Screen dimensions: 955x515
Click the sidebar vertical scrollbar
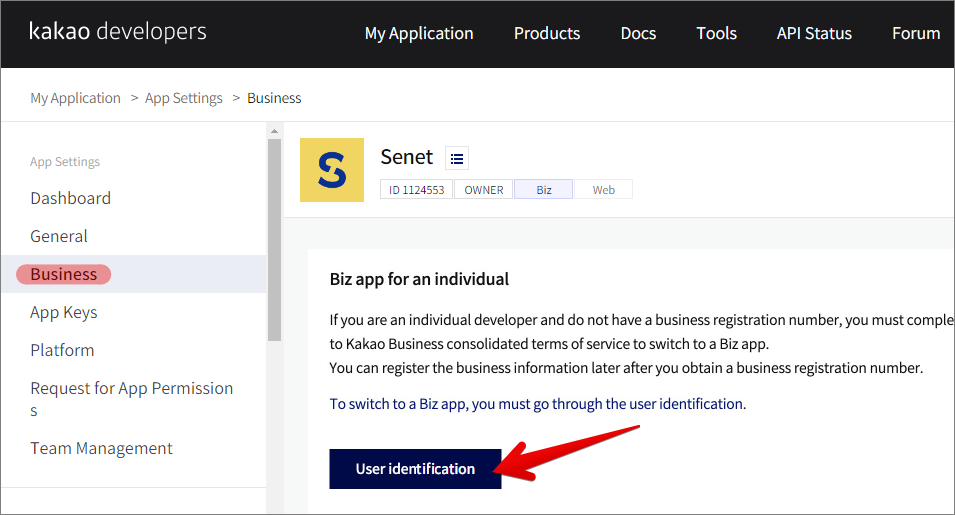pyautogui.click(x=274, y=240)
